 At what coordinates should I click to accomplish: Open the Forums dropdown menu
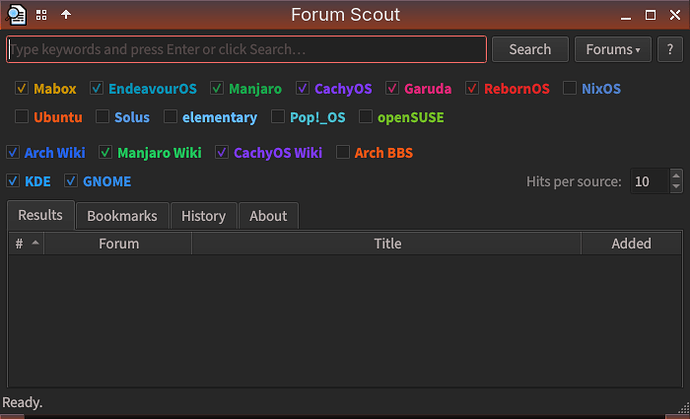(613, 49)
